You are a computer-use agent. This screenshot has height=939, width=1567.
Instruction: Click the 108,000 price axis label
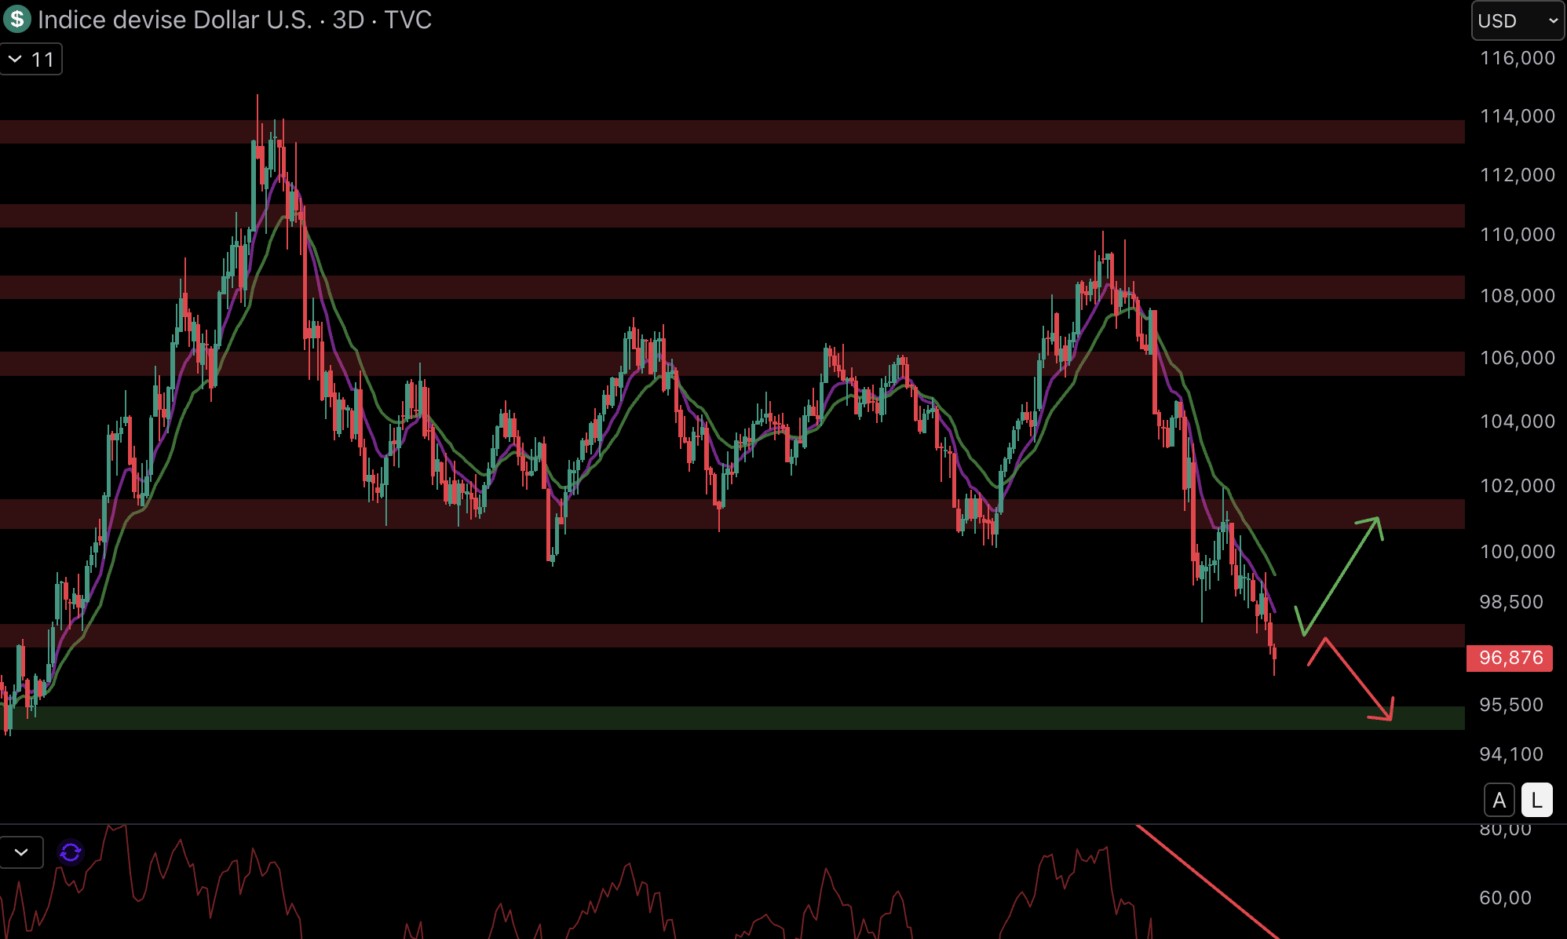(x=1517, y=296)
